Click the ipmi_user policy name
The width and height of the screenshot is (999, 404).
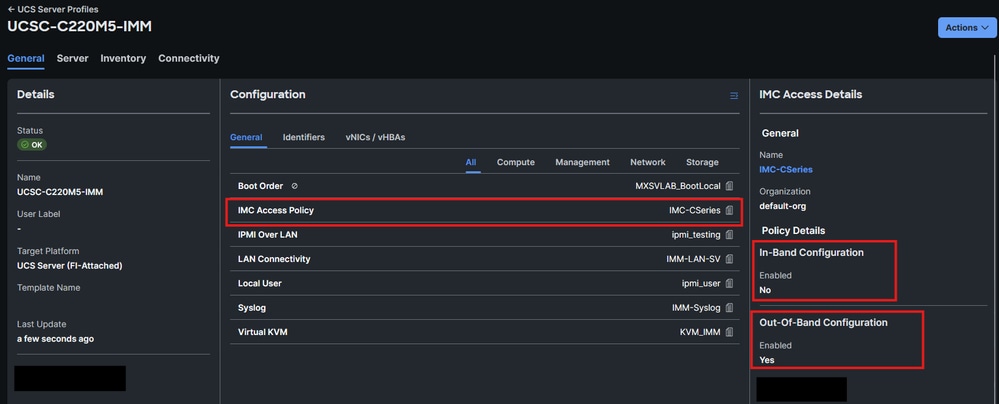click(x=701, y=283)
